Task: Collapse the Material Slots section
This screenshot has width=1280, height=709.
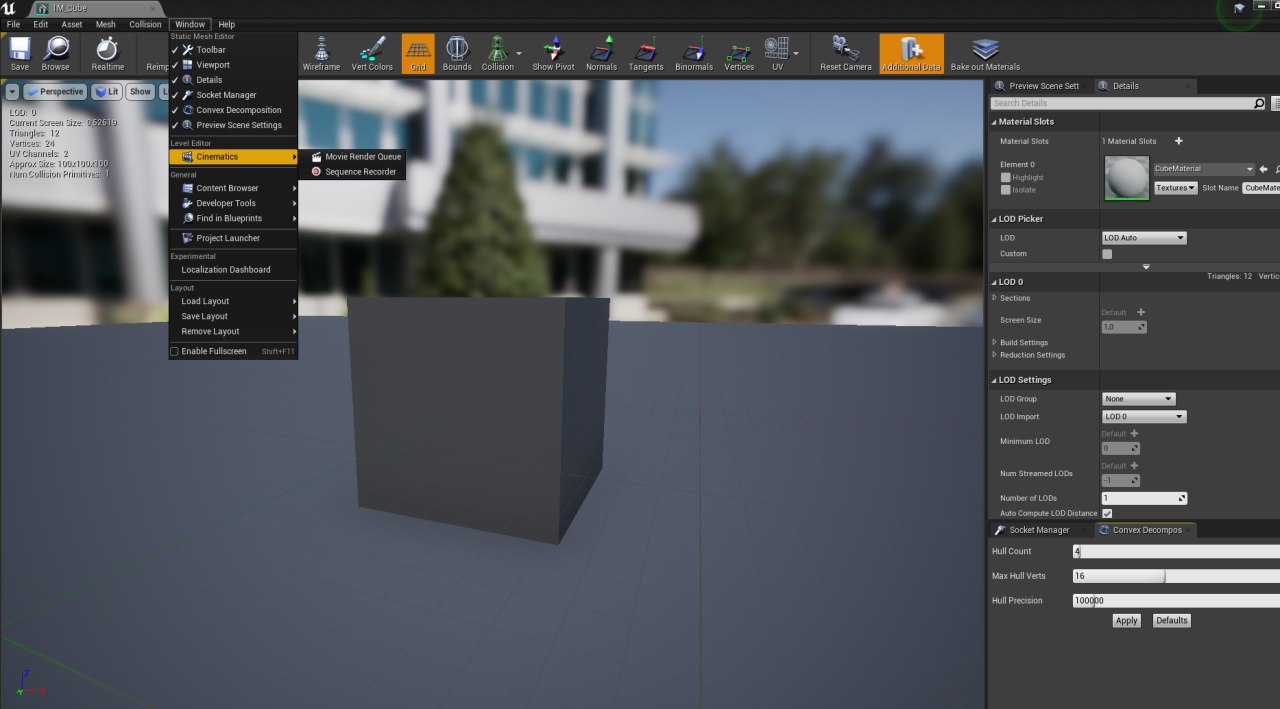Action: (x=994, y=122)
